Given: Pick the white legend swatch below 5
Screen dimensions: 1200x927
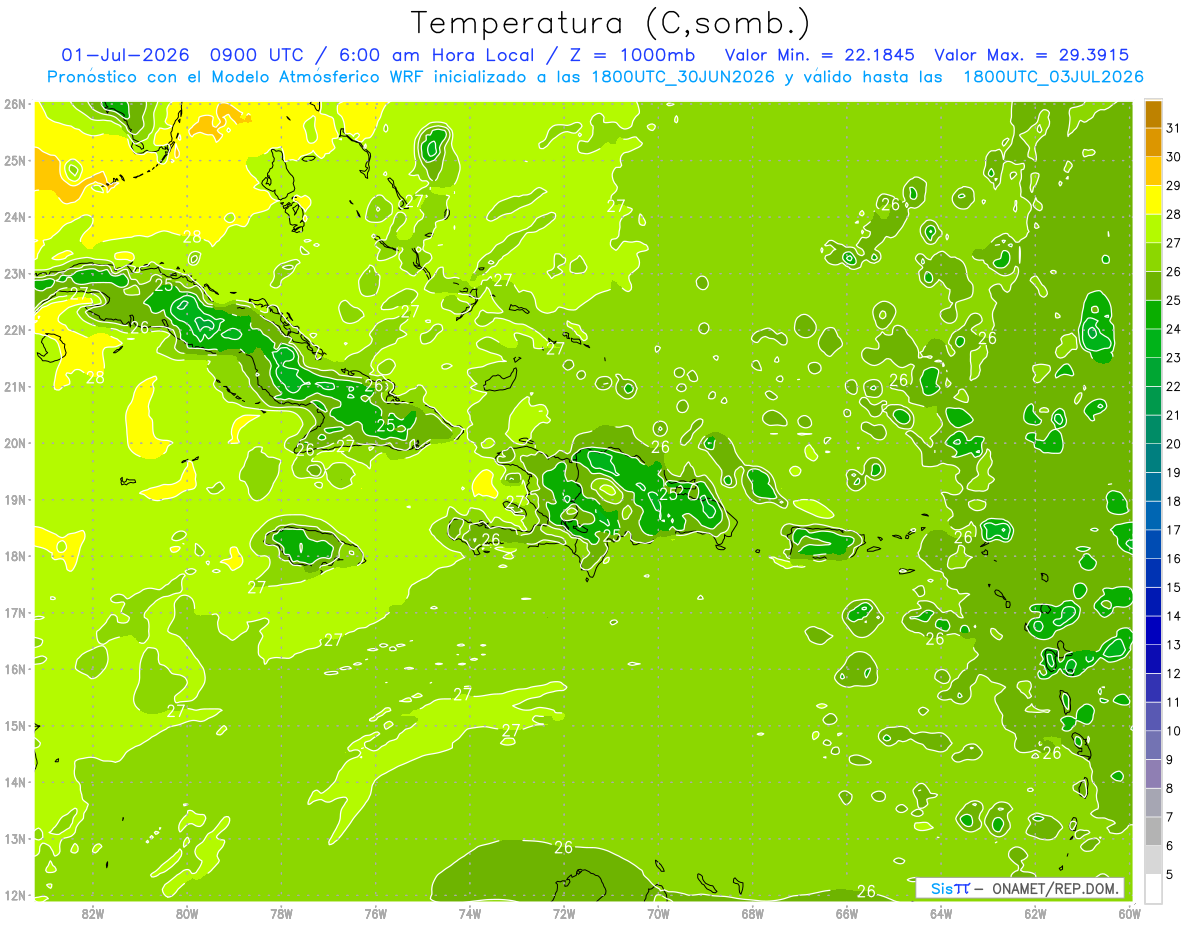Looking at the screenshot, I should tap(1153, 888).
